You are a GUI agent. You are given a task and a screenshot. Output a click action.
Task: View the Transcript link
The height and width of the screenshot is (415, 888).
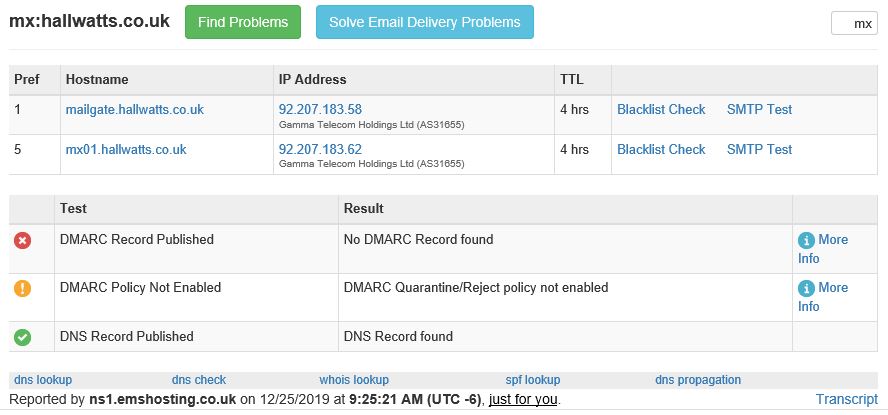[x=847, y=399]
